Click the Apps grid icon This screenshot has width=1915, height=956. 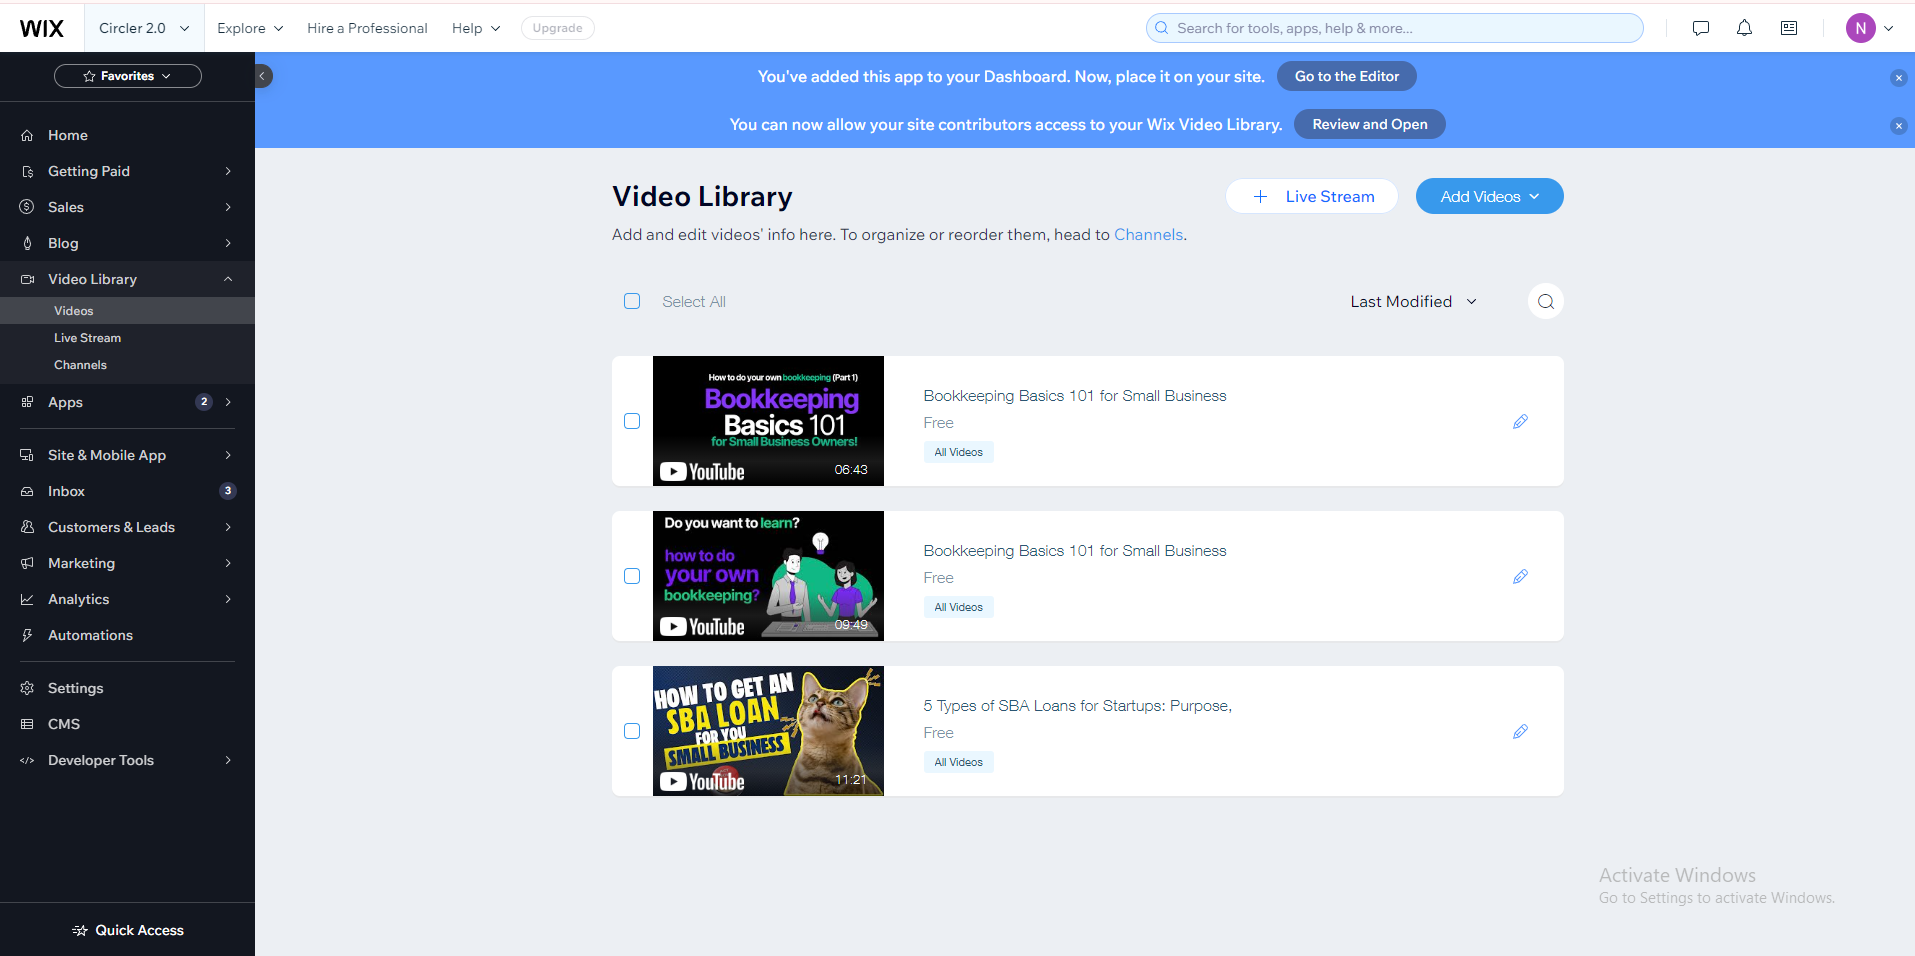(27, 402)
